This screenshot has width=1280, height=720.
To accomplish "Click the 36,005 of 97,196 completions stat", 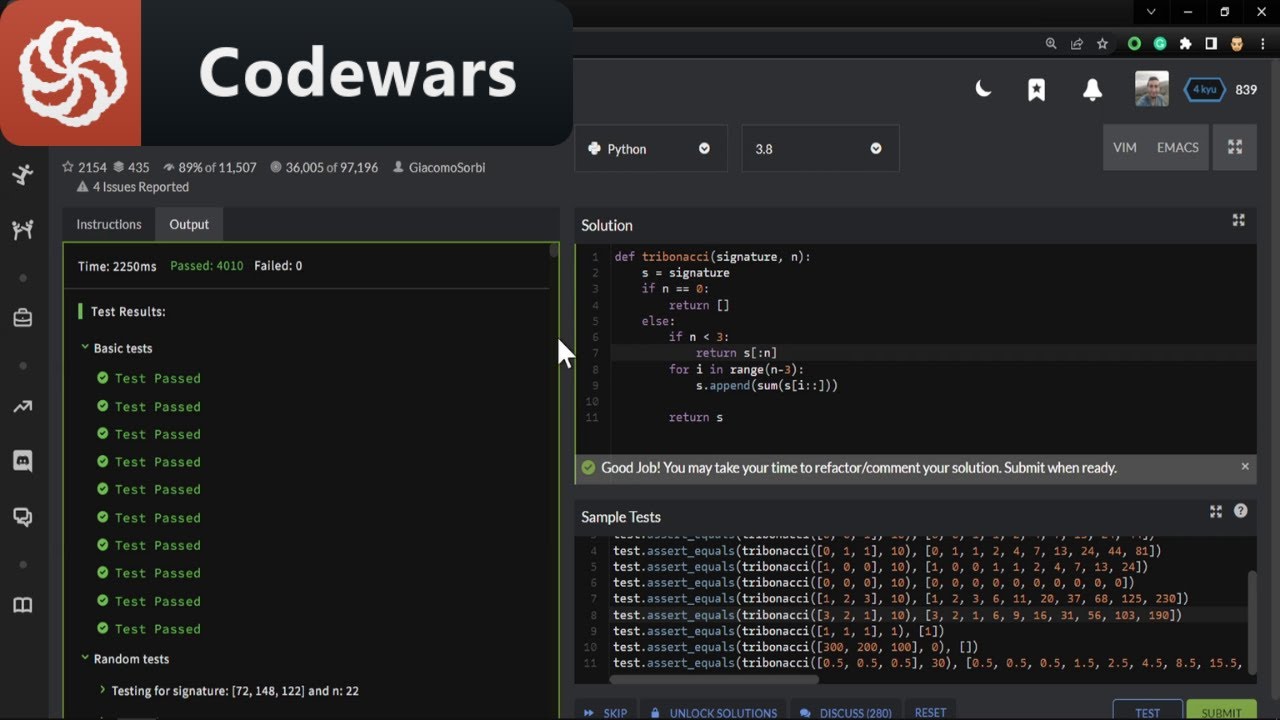I will [x=324, y=167].
